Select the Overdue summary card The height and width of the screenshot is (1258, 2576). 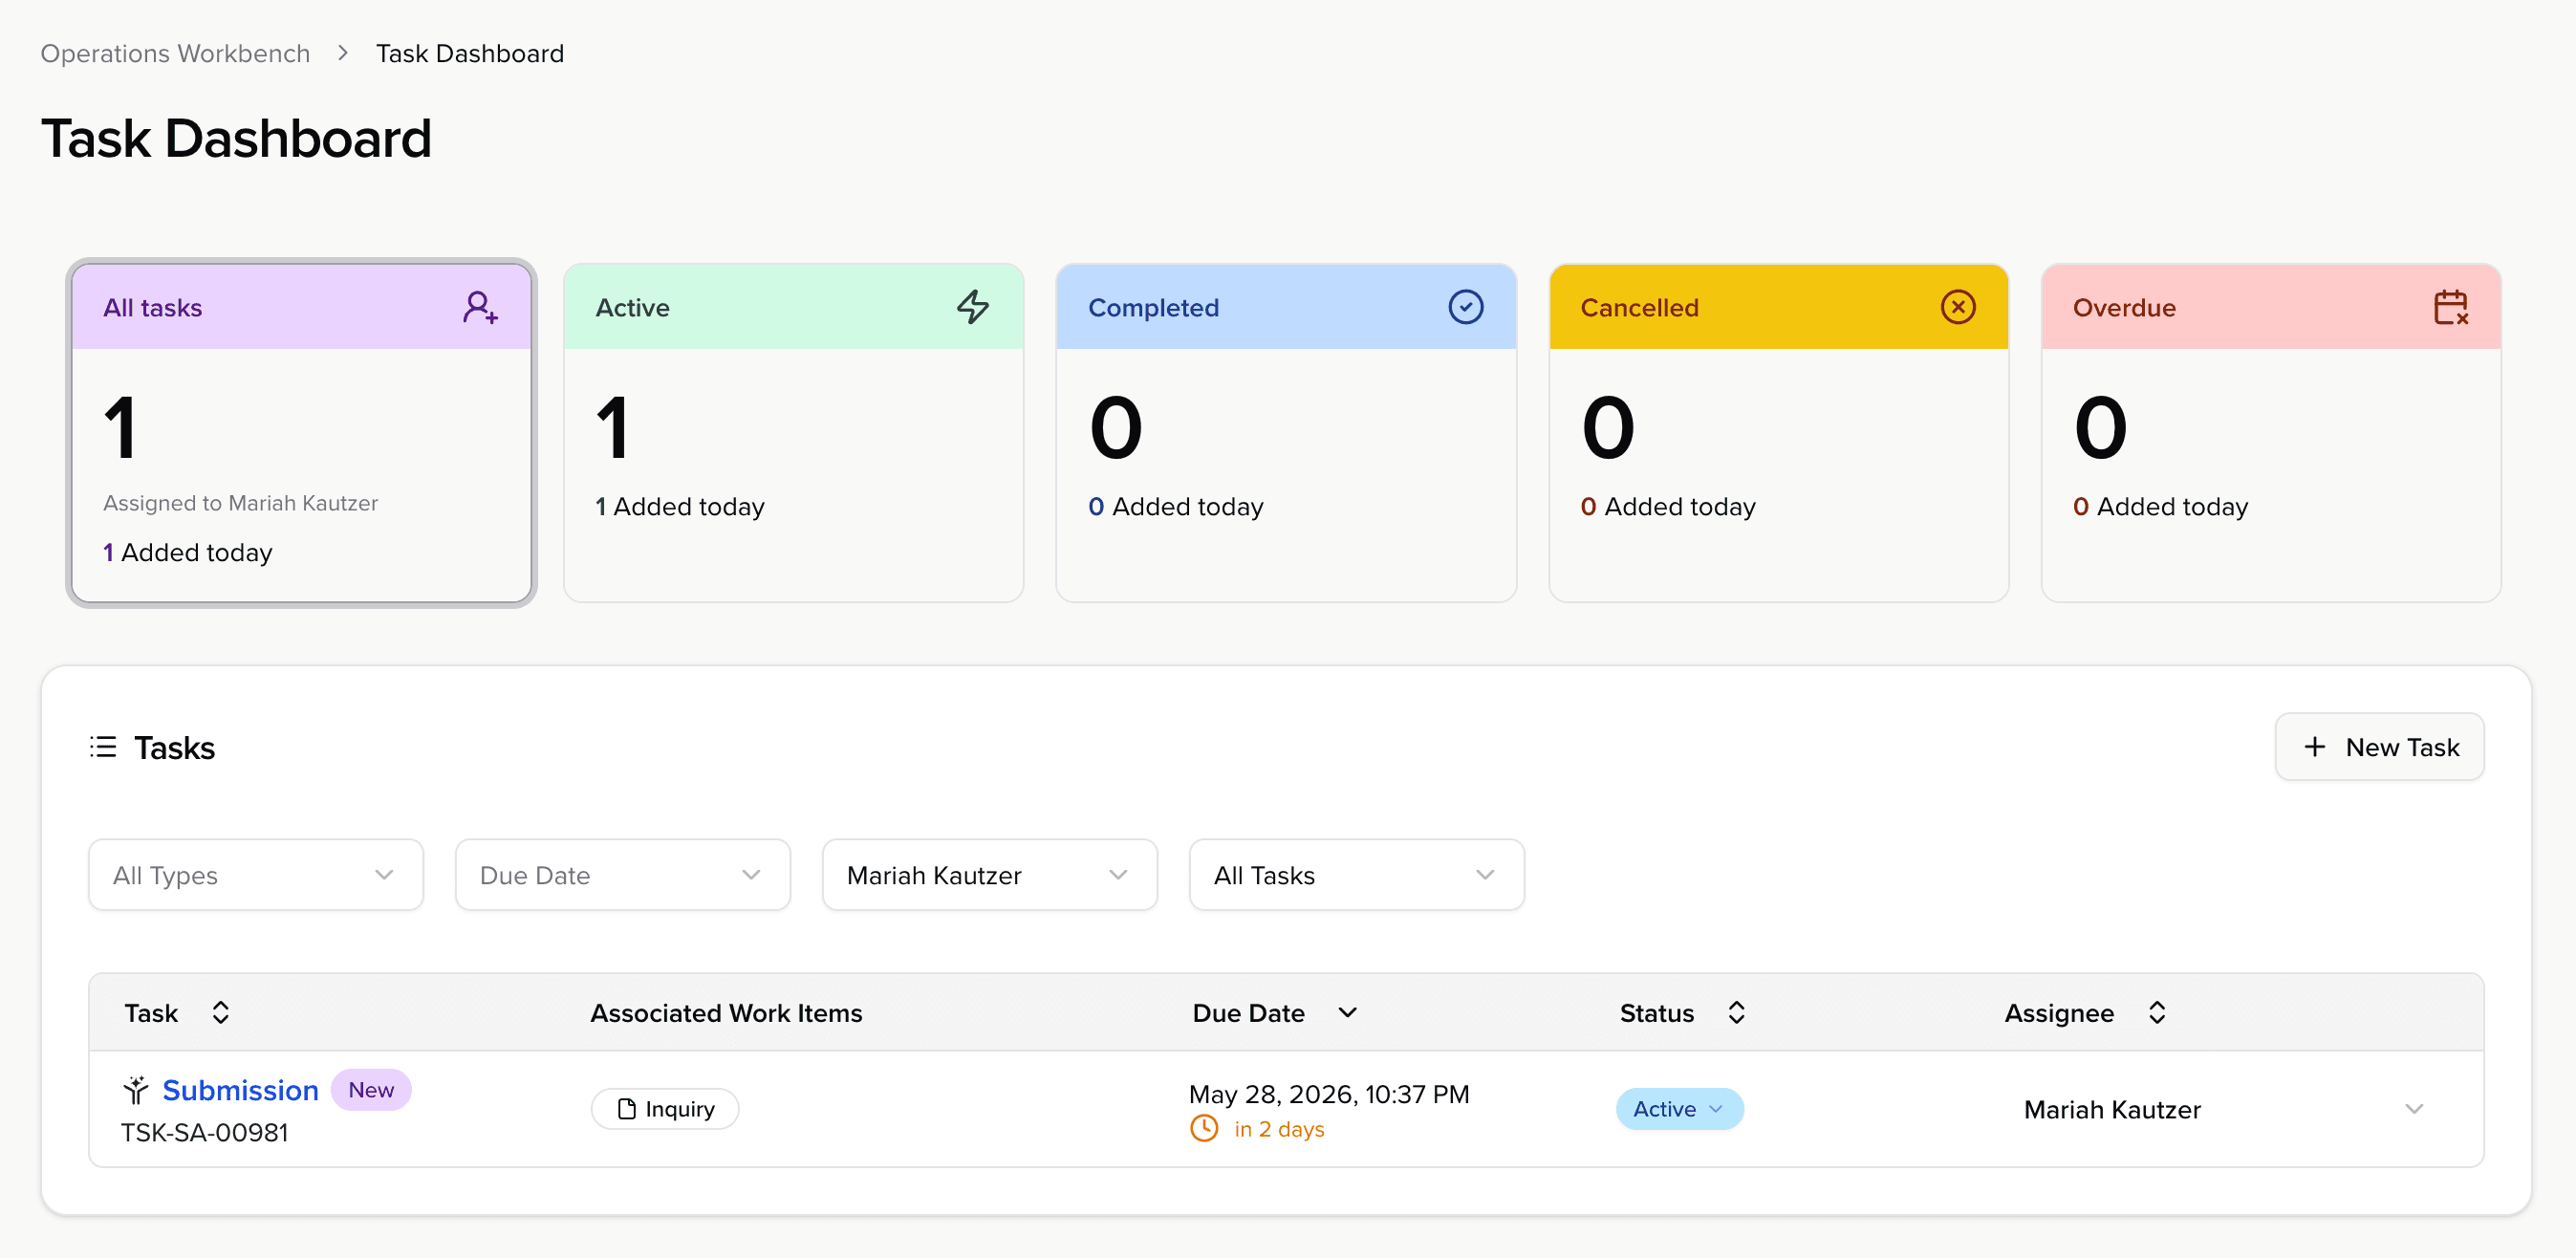click(x=2271, y=433)
